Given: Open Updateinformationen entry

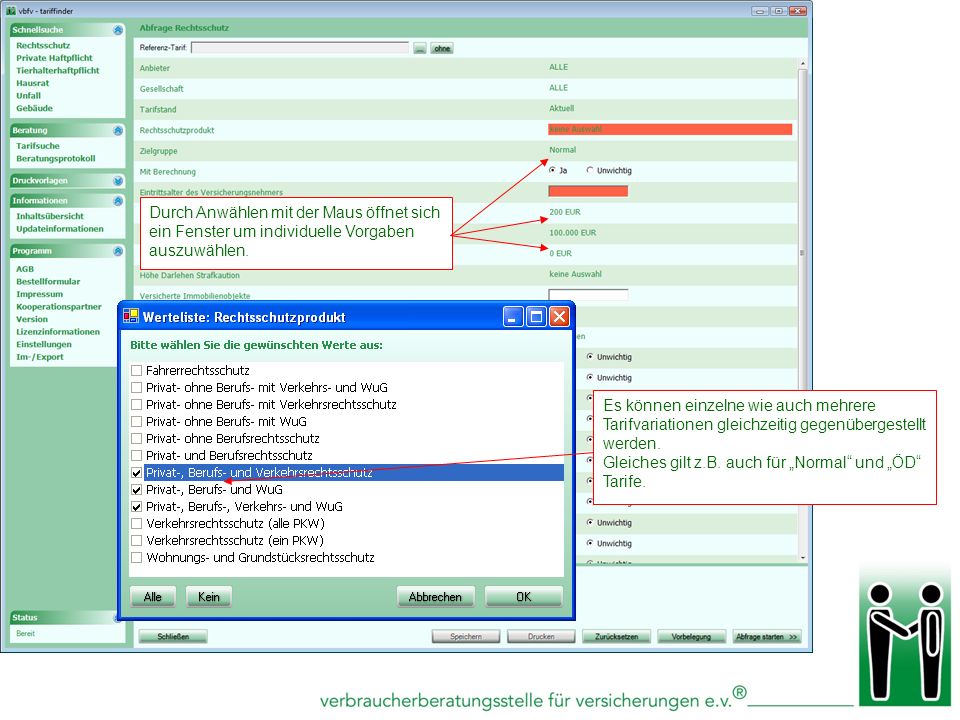Looking at the screenshot, I should point(59,229).
